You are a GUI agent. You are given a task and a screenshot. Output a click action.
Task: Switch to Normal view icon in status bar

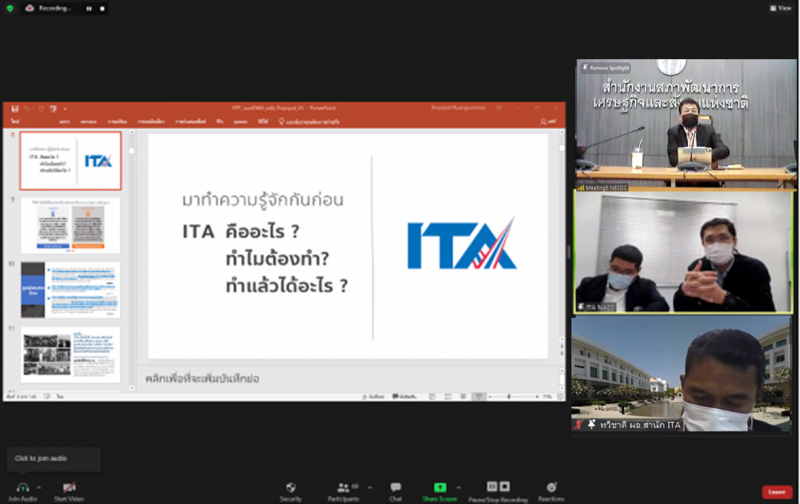[x=432, y=396]
